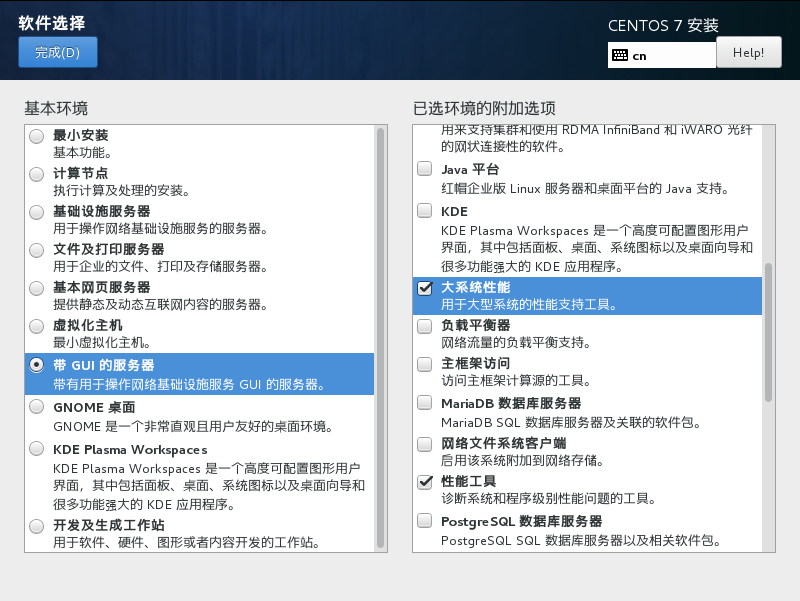Click the 基本环境 section heading
Image resolution: width=800 pixels, height=601 pixels.
(x=56, y=108)
